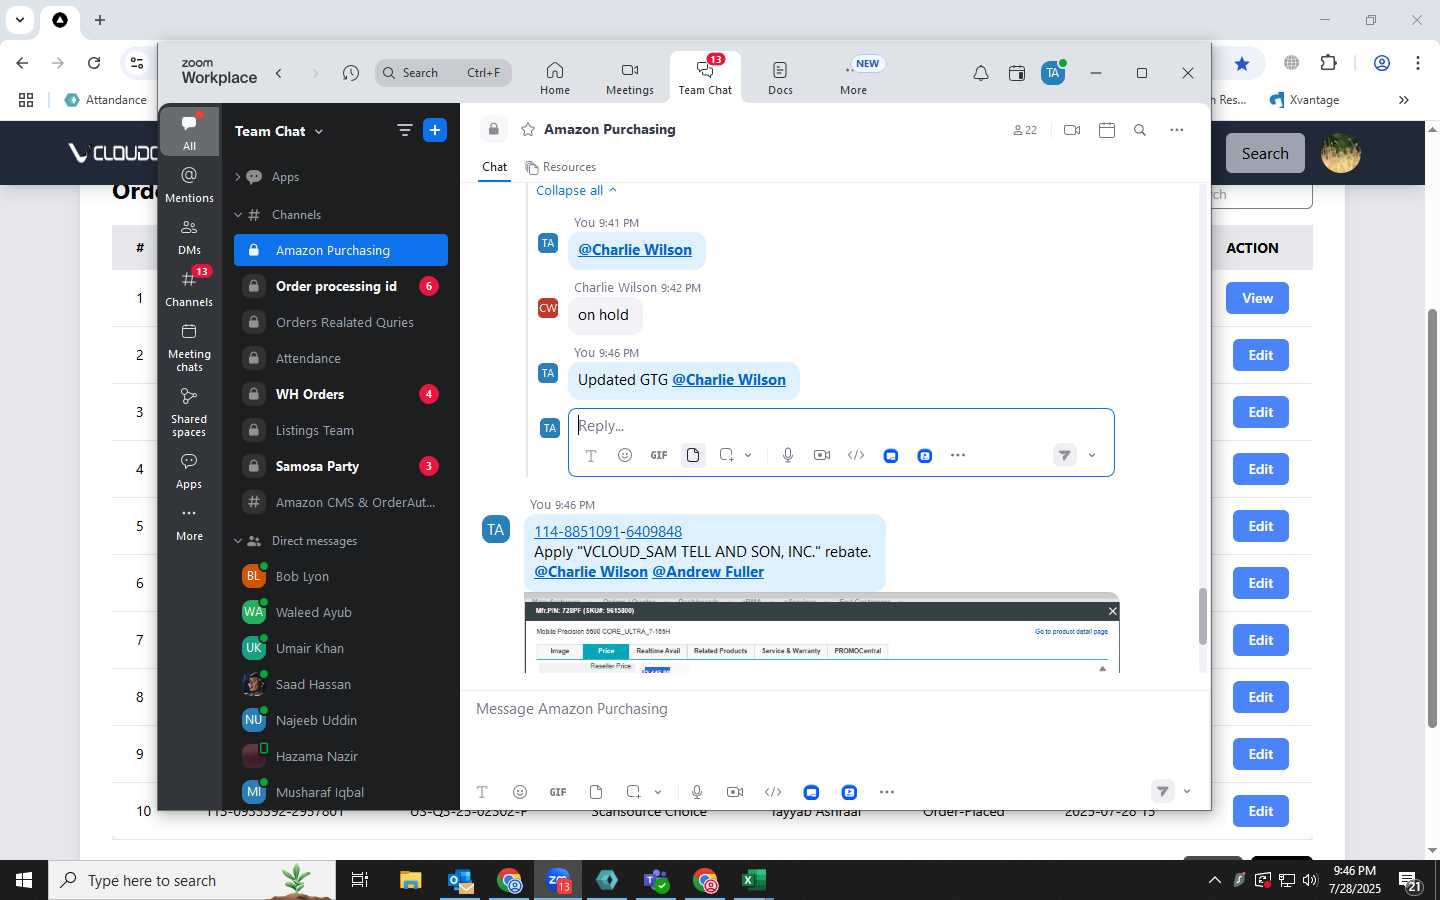Open Bob Lyon direct message

click(341, 576)
